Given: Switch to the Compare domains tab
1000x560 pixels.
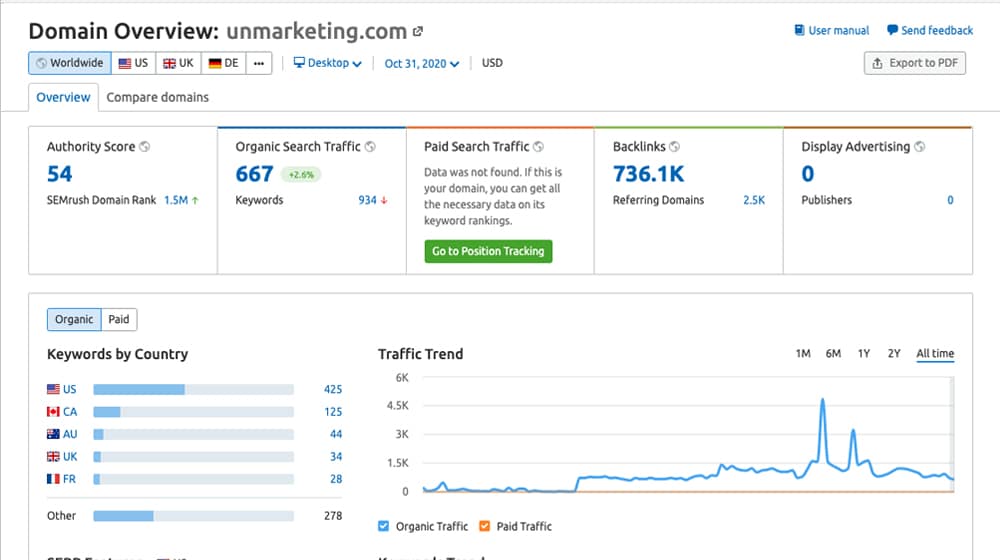Looking at the screenshot, I should tap(157, 97).
